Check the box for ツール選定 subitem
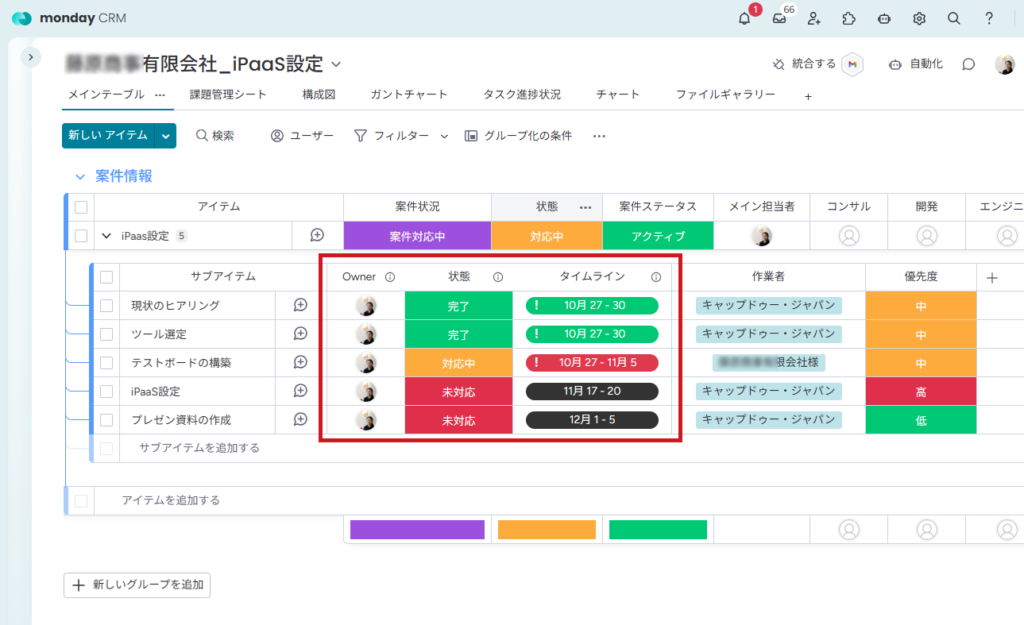 (107, 334)
